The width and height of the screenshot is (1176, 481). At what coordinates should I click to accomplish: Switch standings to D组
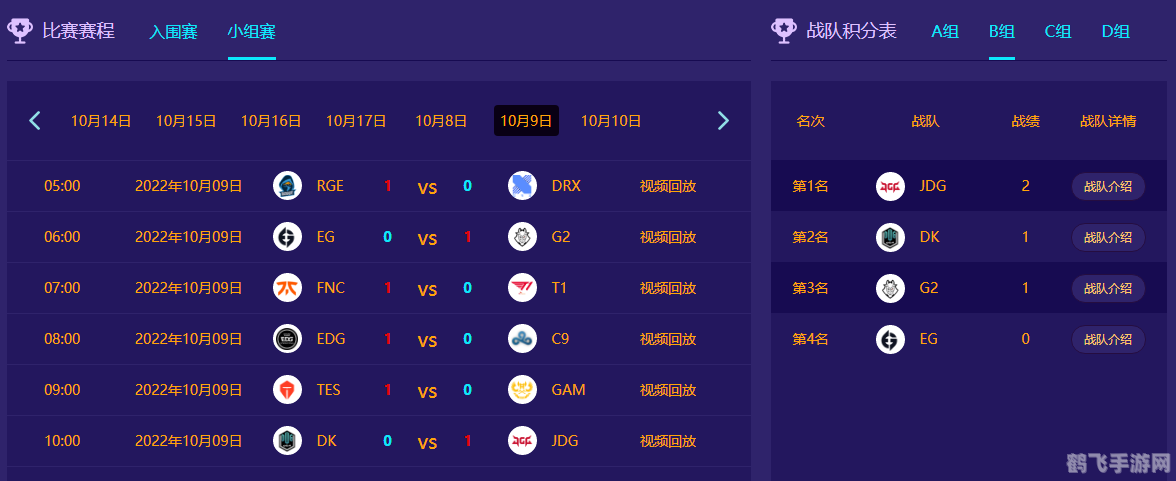click(1116, 31)
